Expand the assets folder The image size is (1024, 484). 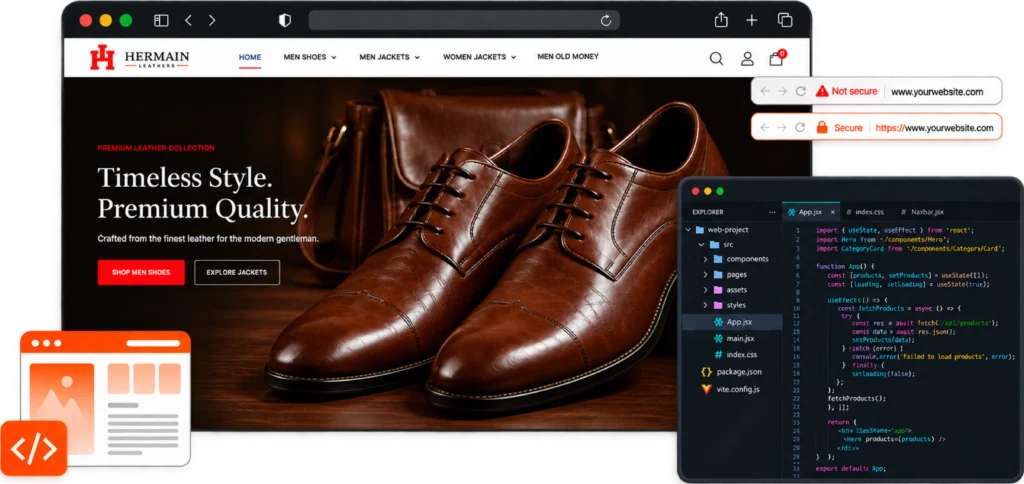[x=705, y=290]
